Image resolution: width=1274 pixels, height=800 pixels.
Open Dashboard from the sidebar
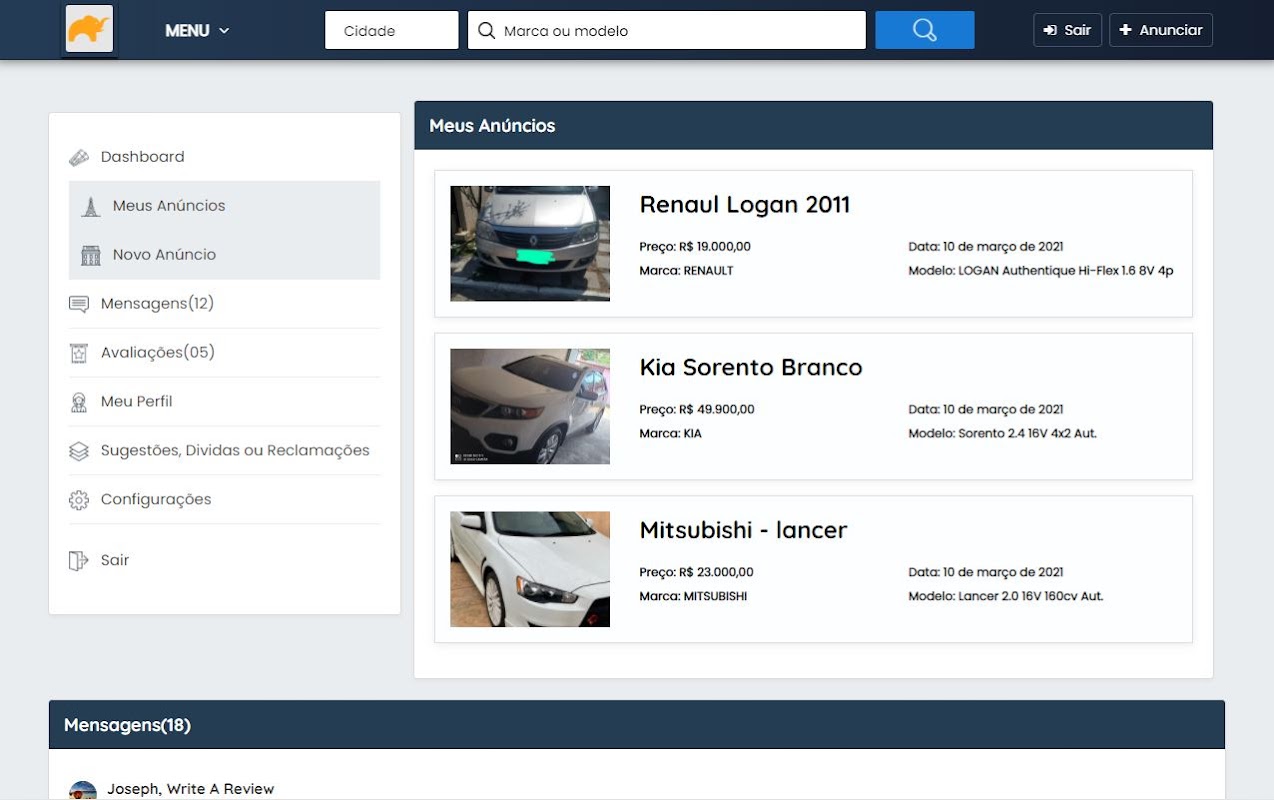click(x=142, y=157)
